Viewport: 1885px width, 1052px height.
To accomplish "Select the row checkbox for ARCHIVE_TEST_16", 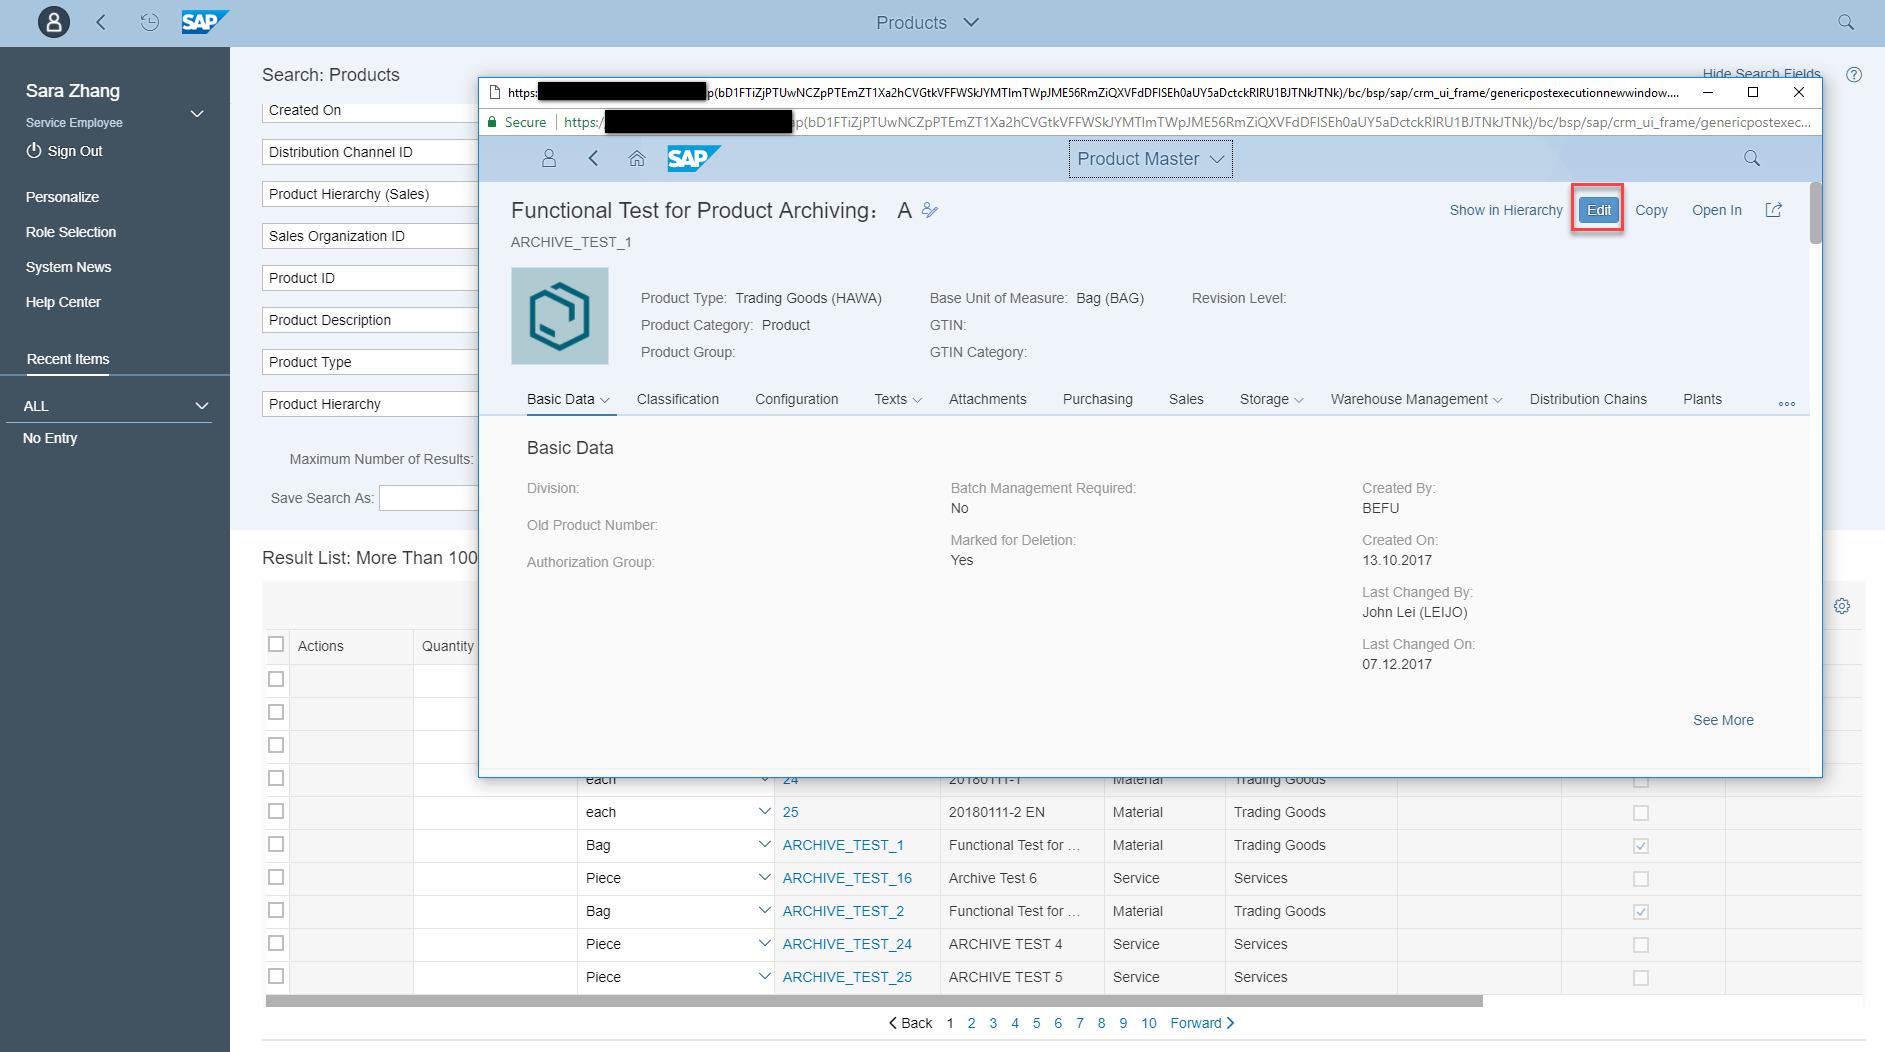I will 276,877.
